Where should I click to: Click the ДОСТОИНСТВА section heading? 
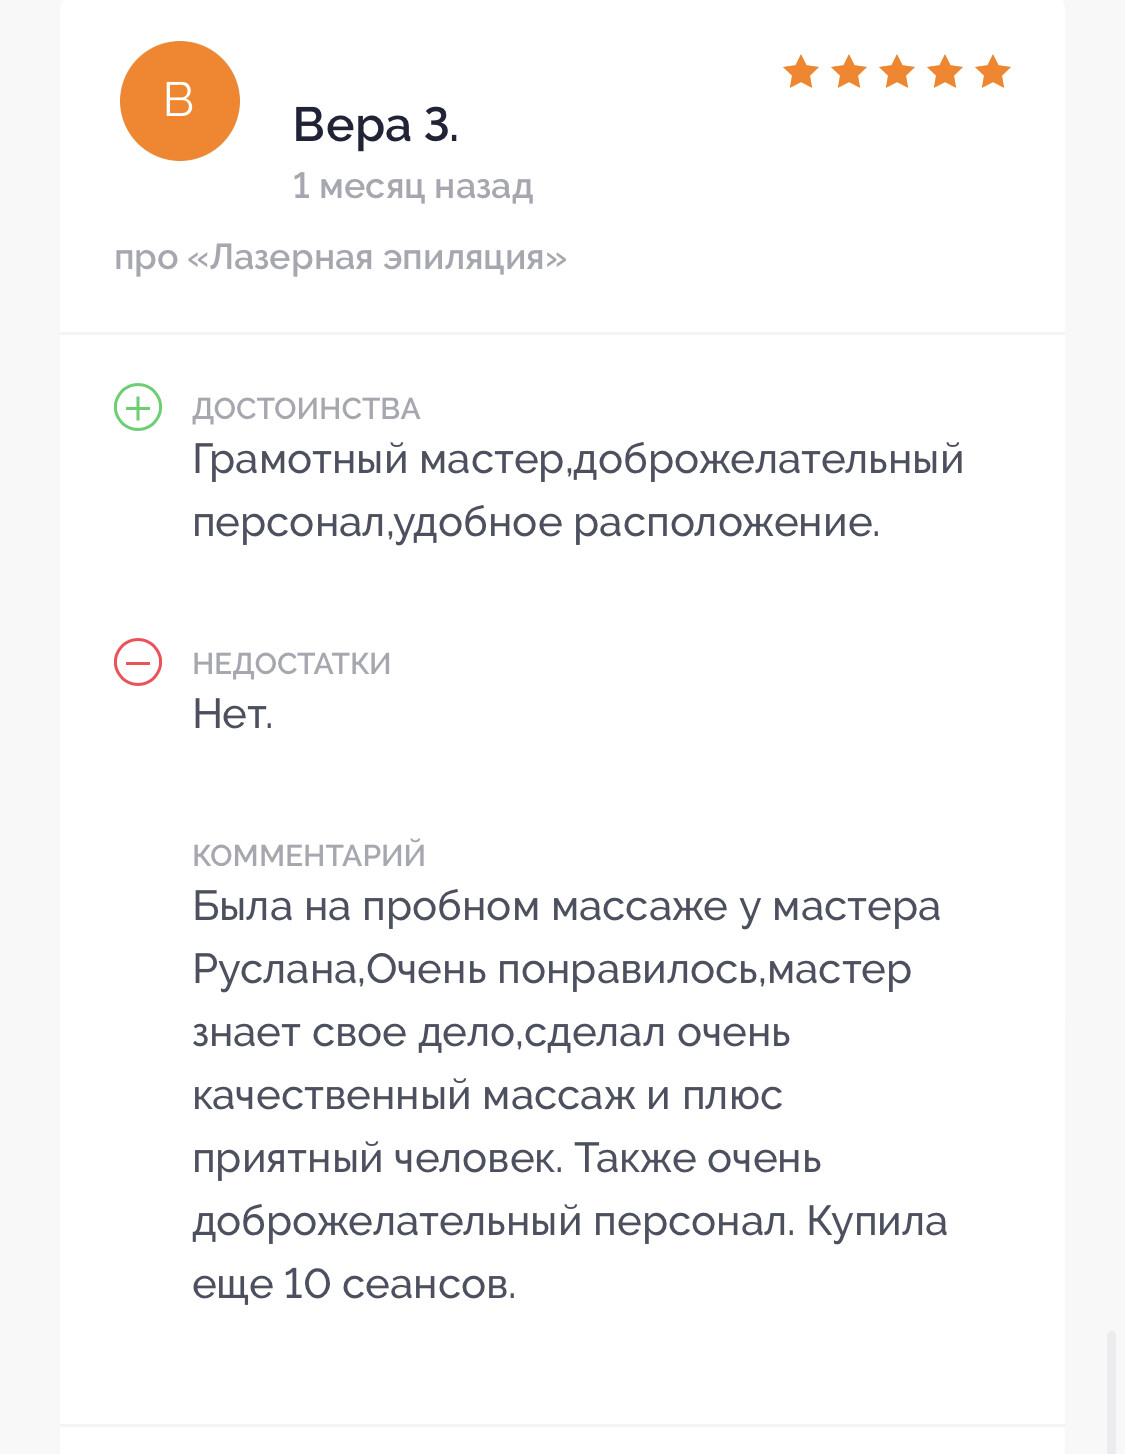click(306, 408)
